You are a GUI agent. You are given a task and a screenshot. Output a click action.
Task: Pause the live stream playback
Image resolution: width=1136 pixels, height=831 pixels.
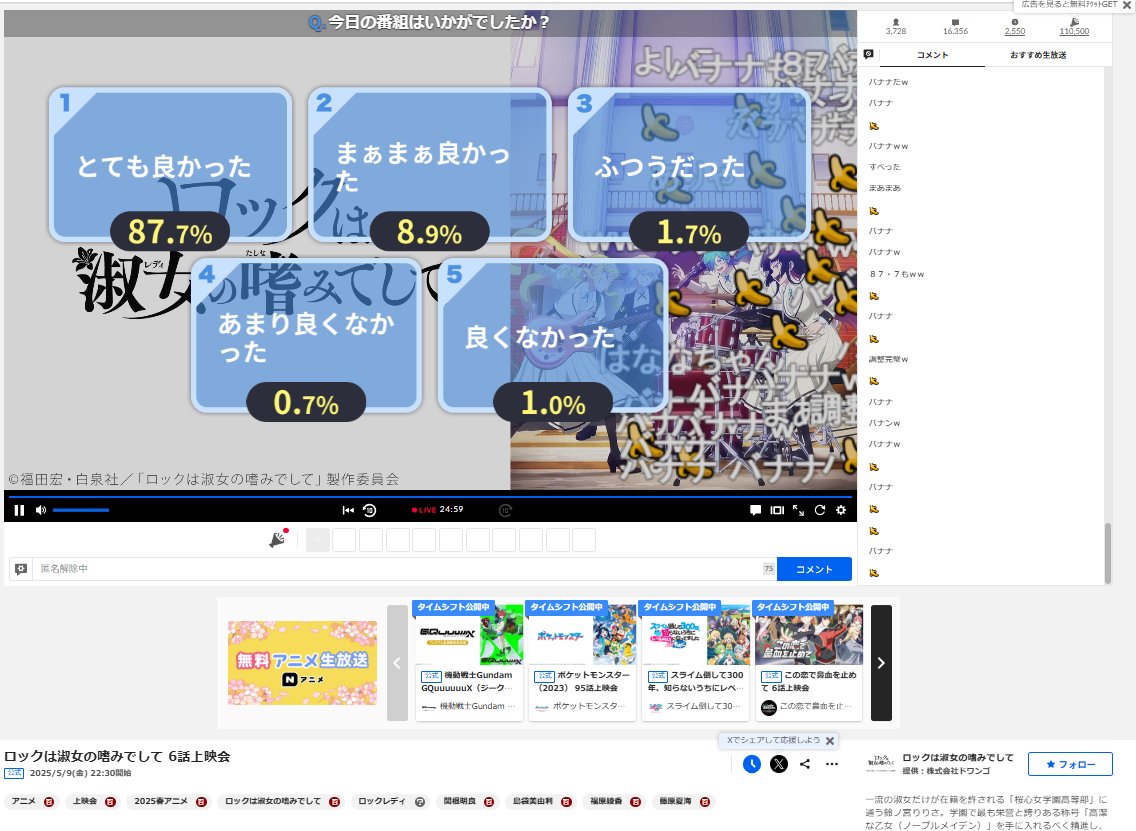point(20,510)
